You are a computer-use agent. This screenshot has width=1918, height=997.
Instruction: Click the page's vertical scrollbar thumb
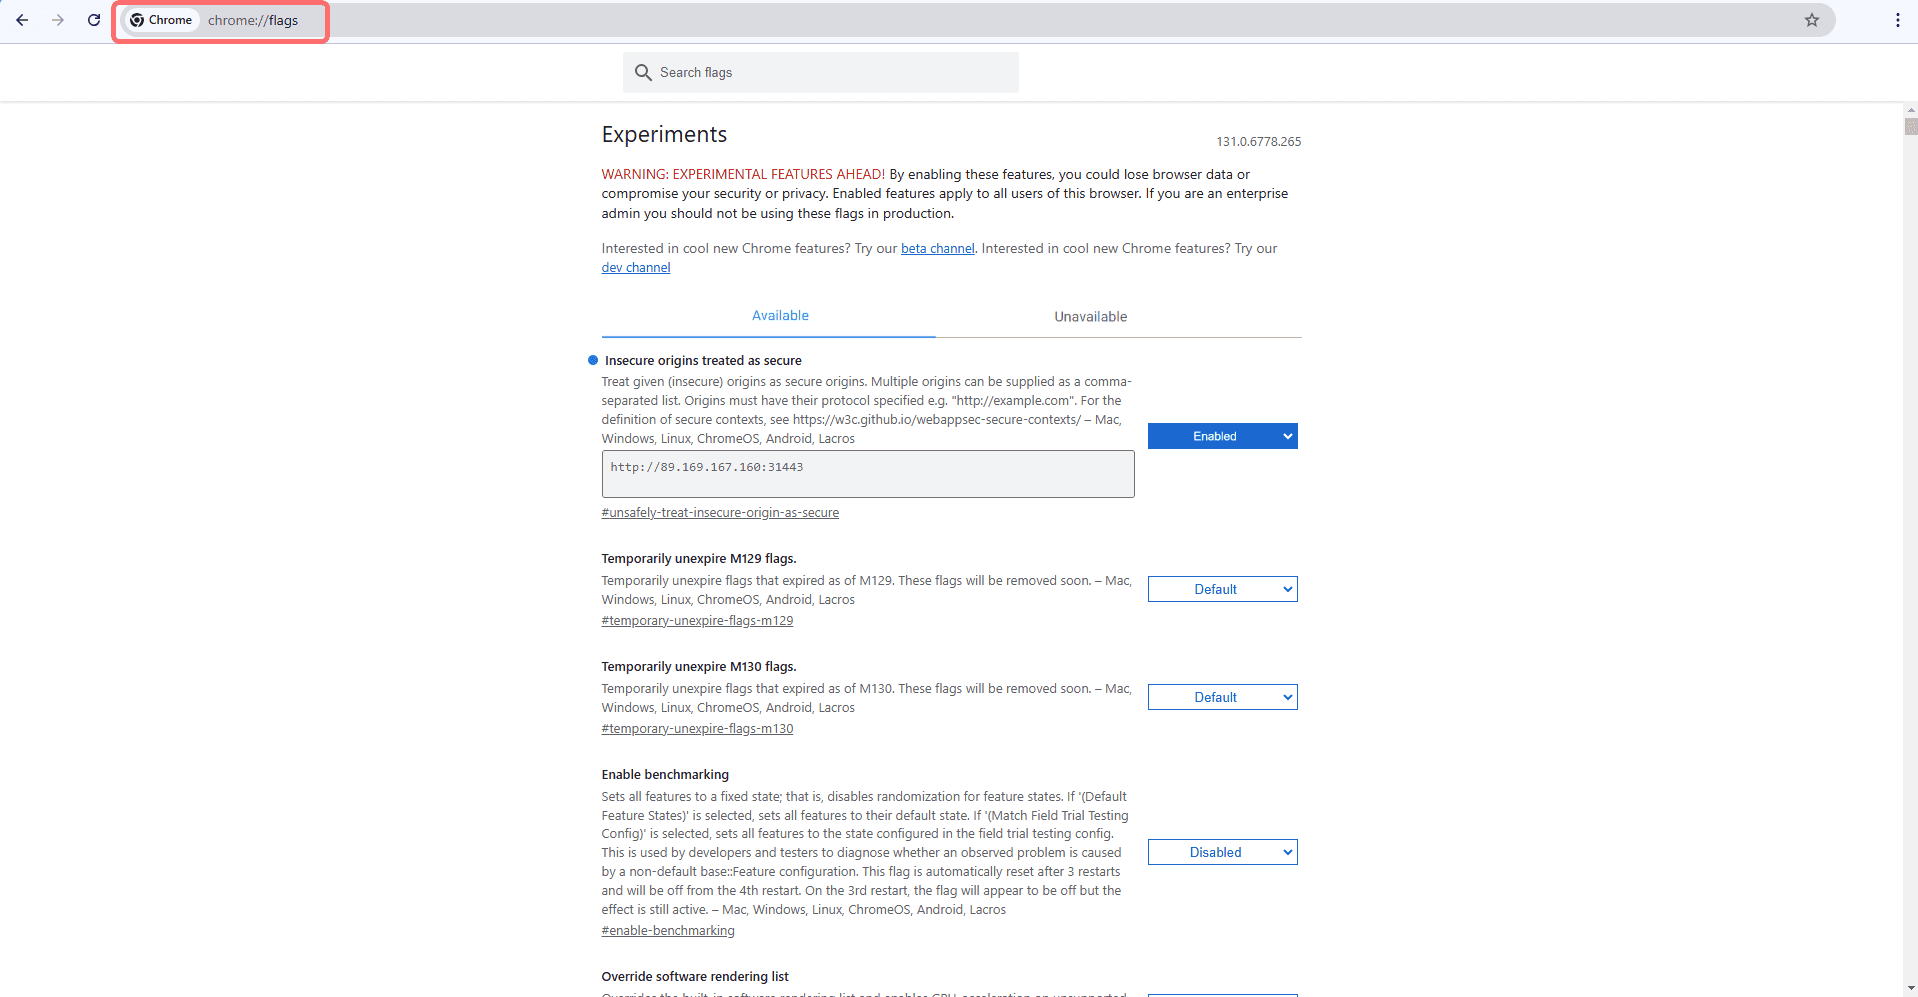tap(1911, 127)
